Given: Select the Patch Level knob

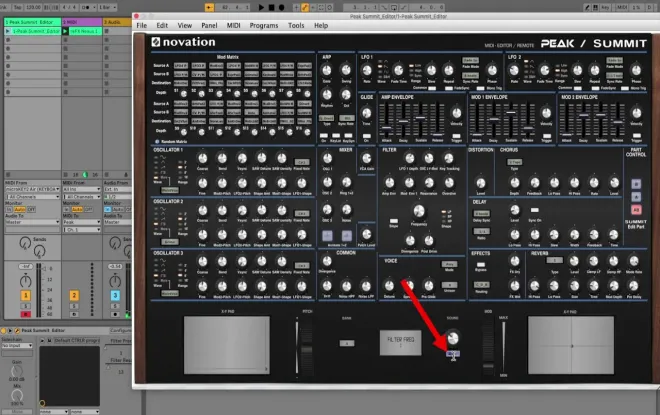Looking at the screenshot, I should click(367, 234).
